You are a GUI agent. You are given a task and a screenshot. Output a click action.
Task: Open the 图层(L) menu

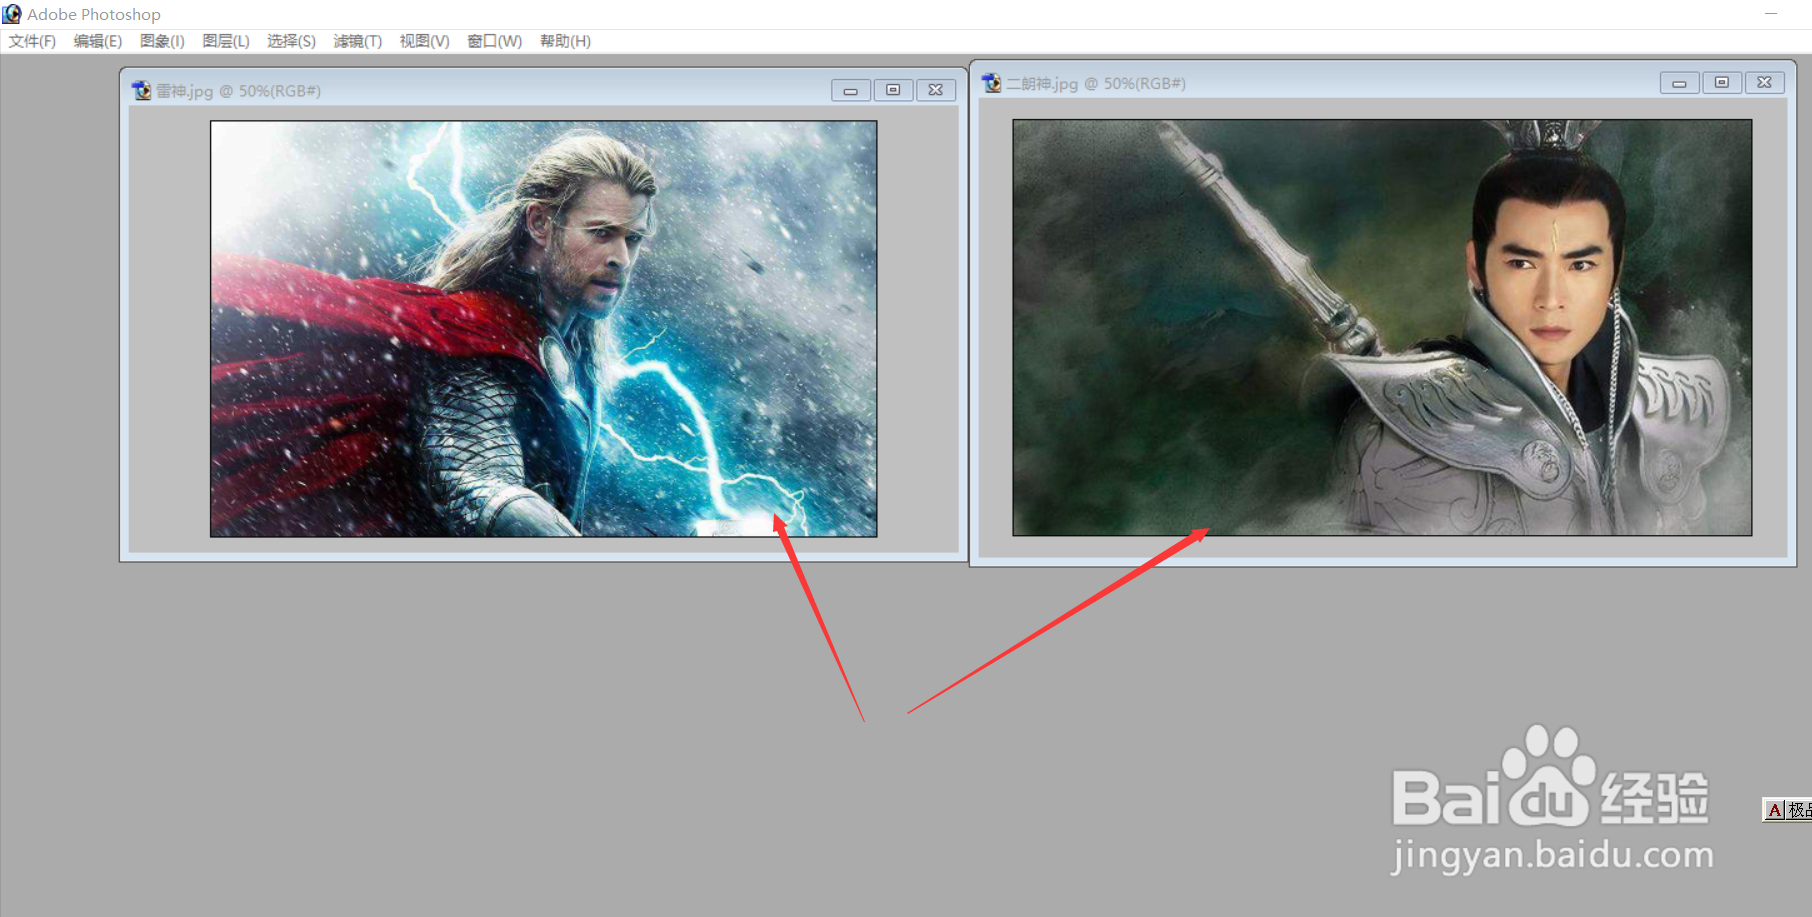(226, 41)
